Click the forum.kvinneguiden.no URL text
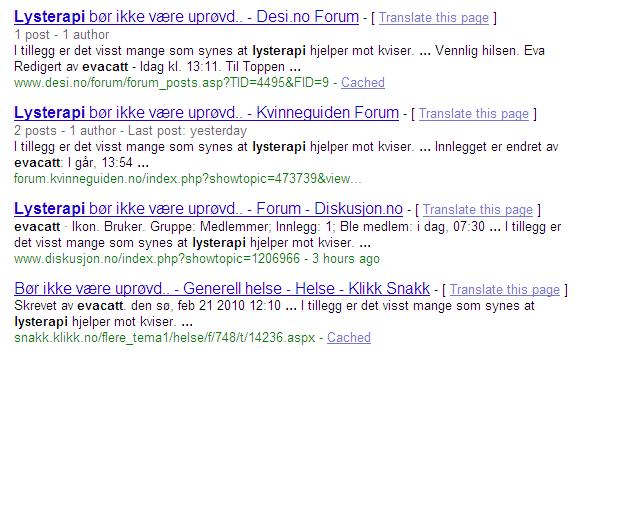This screenshot has width=640, height=512. pyautogui.click(x=188, y=178)
